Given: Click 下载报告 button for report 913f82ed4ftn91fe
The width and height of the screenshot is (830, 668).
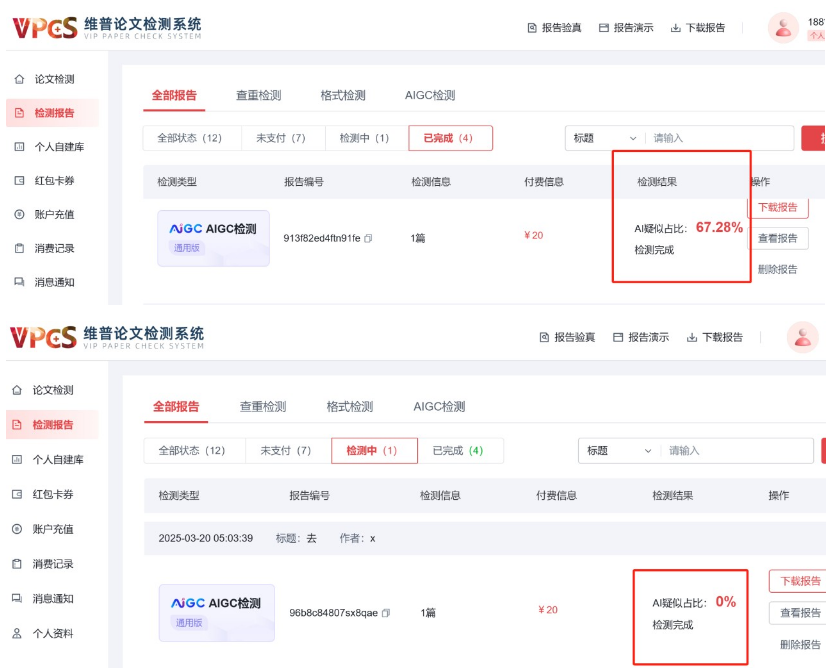Looking at the screenshot, I should click(x=778, y=207).
